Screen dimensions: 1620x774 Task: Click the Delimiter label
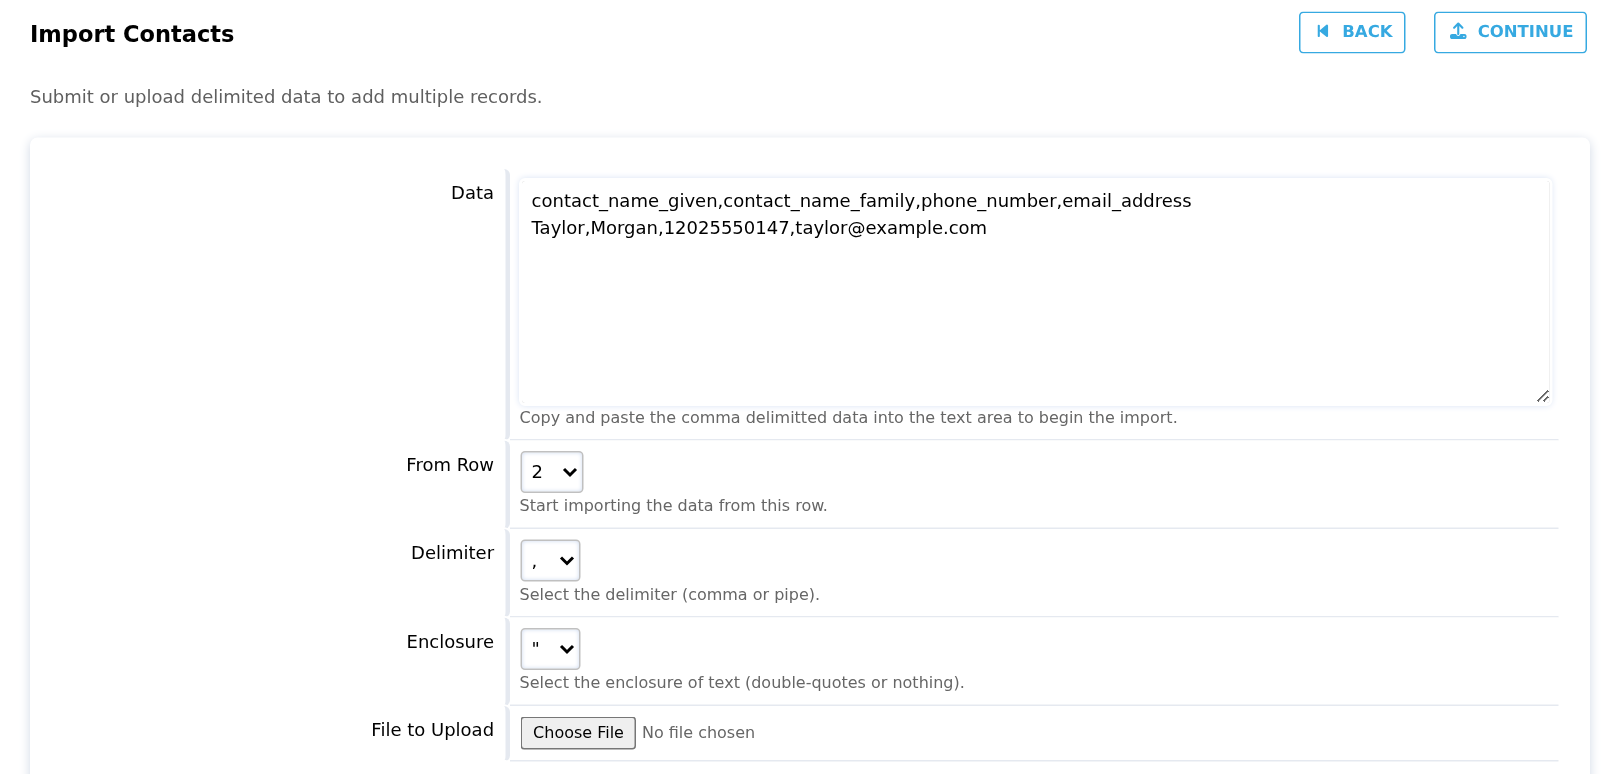(x=452, y=553)
